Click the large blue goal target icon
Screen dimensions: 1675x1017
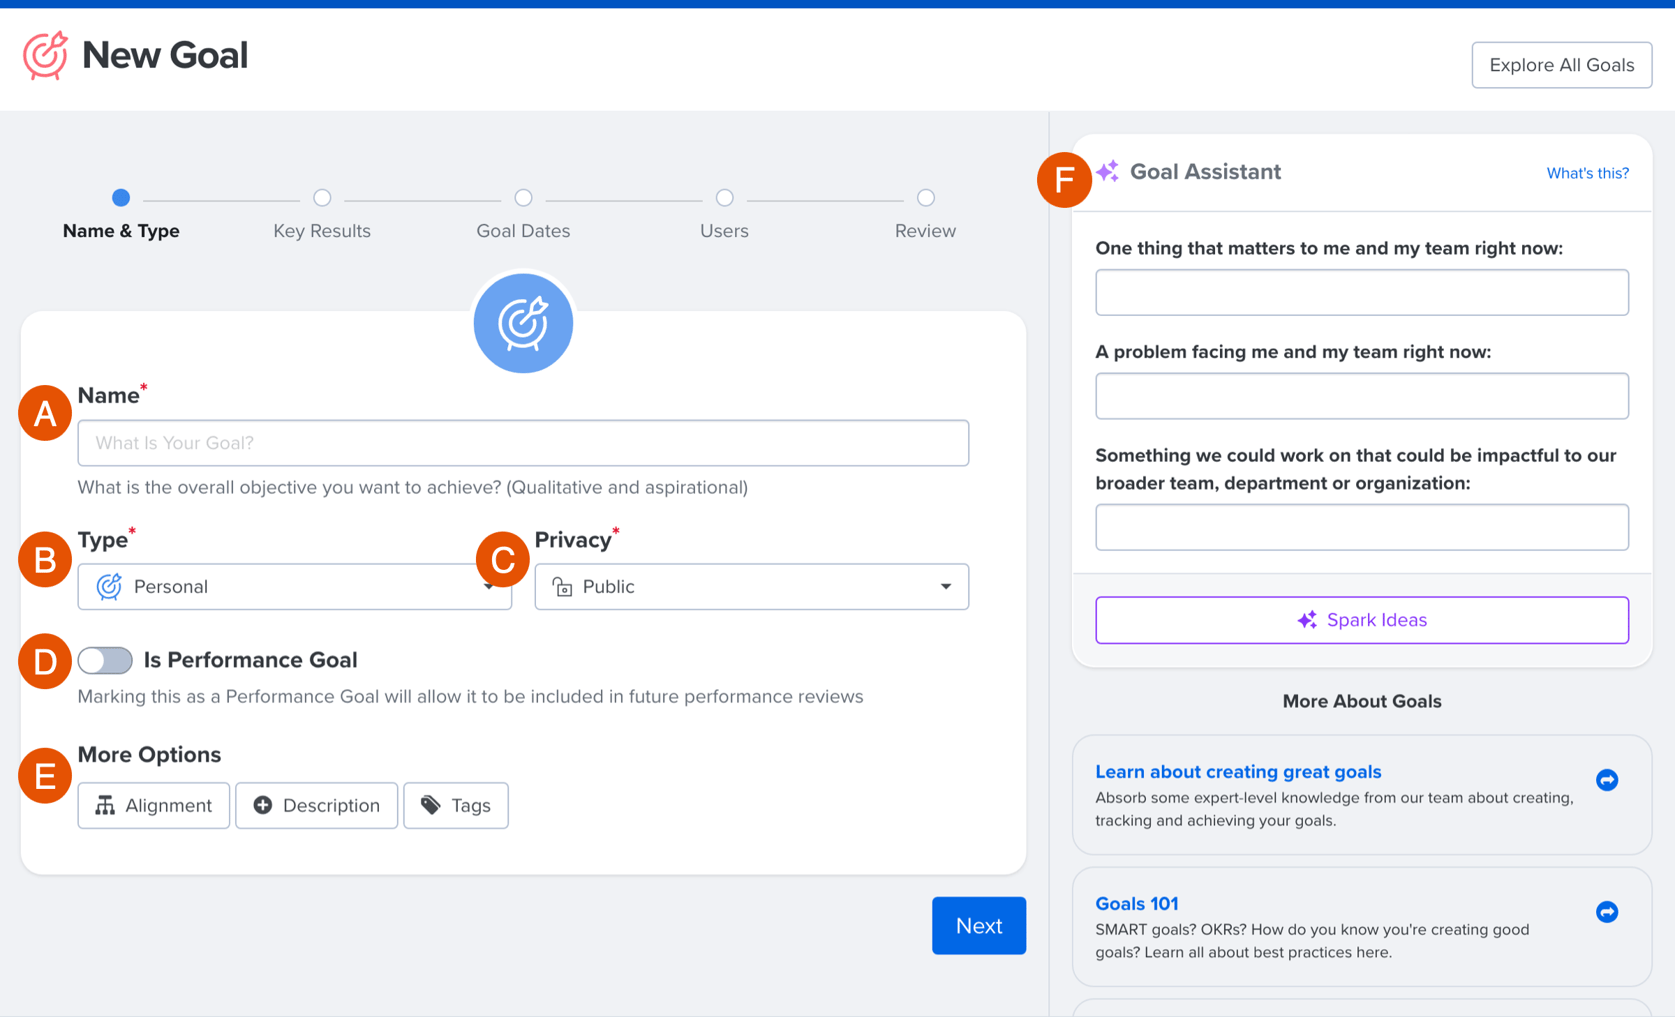523,323
